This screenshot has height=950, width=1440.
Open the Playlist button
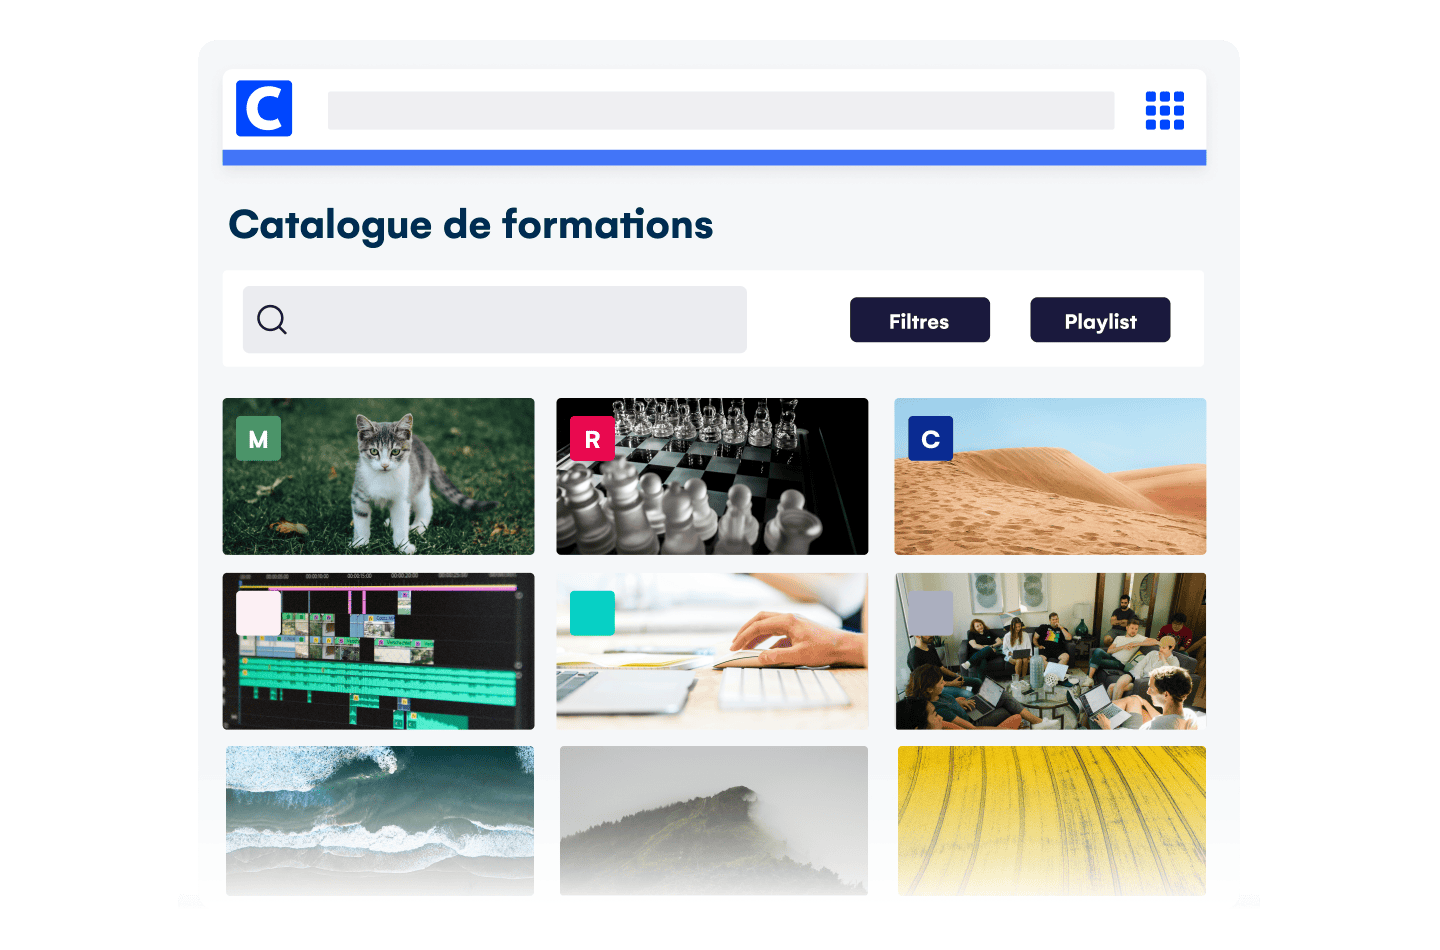click(1100, 320)
